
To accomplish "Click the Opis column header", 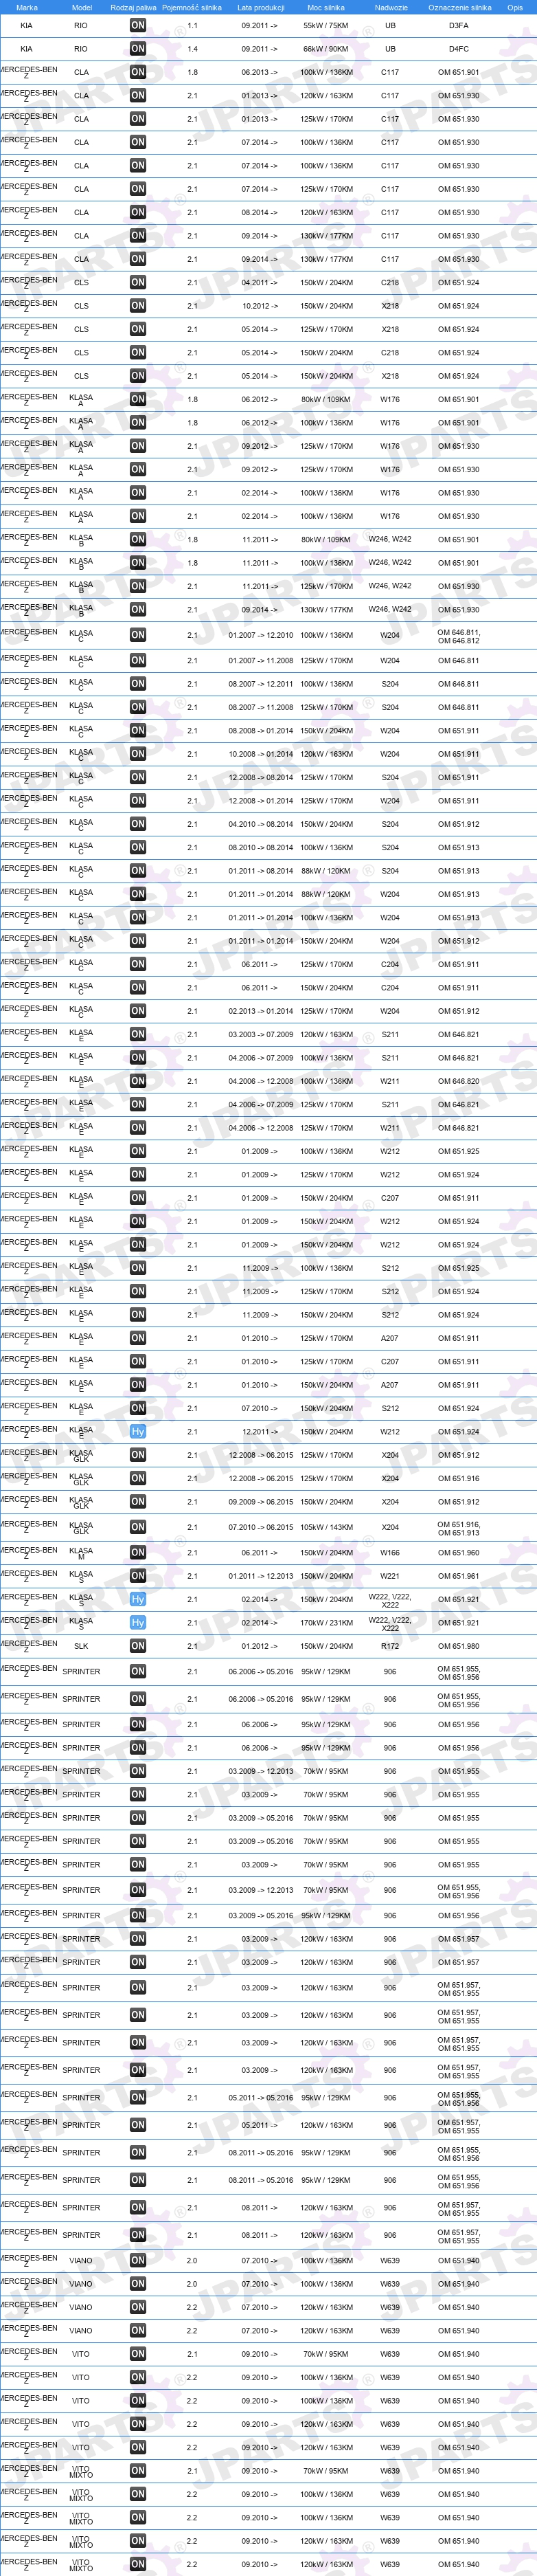I will click(515, 7).
